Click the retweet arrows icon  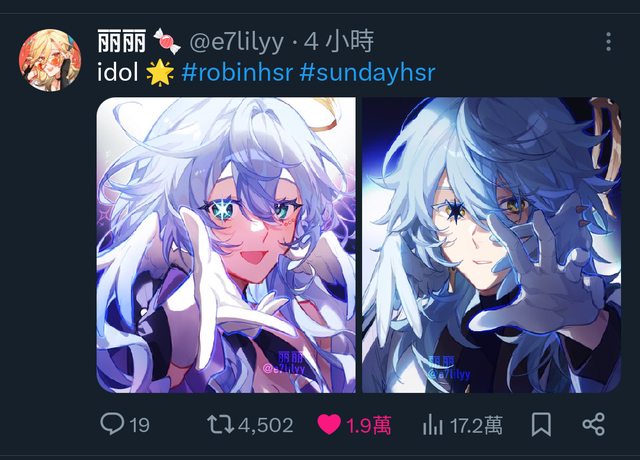[220, 424]
